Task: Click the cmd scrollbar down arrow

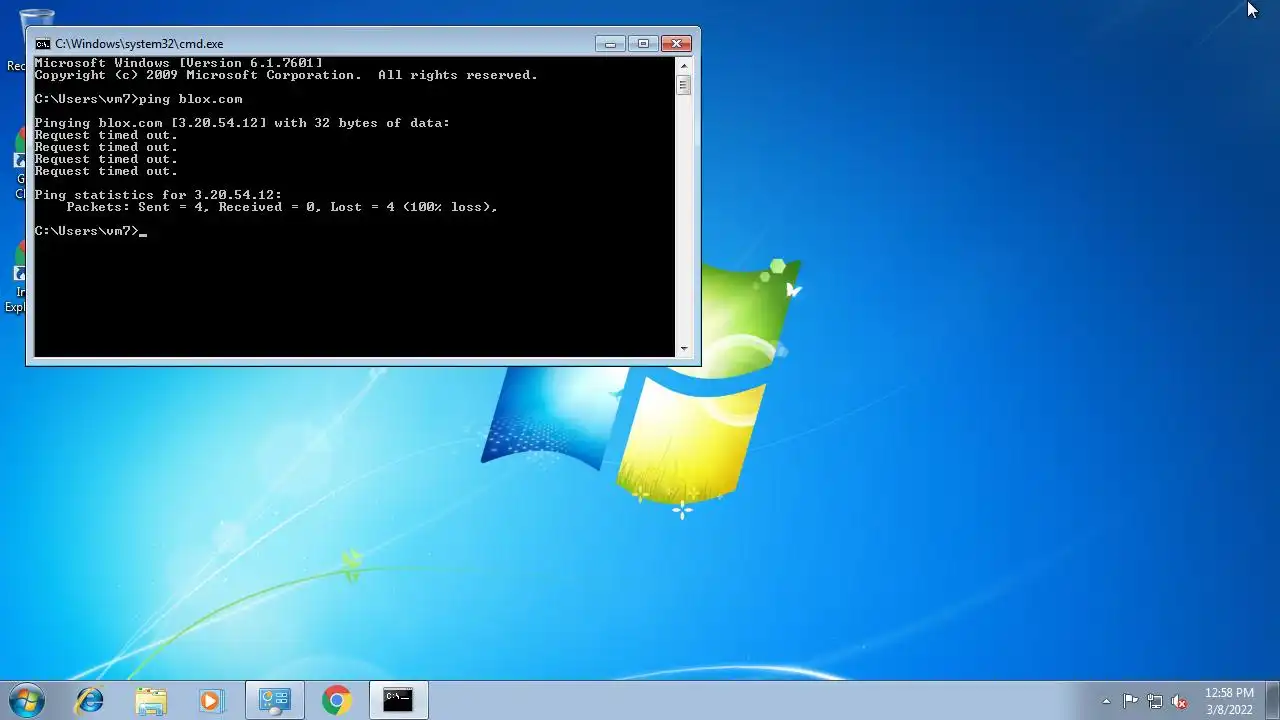Action: click(x=684, y=349)
